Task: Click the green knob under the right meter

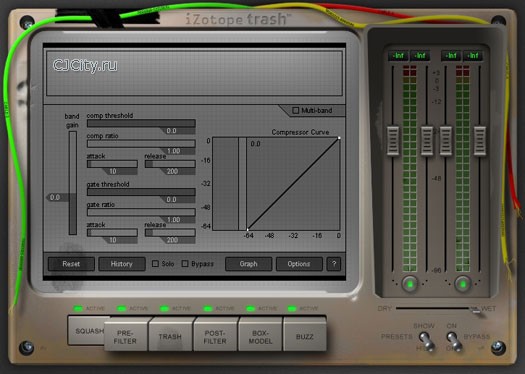Action: tap(463, 284)
